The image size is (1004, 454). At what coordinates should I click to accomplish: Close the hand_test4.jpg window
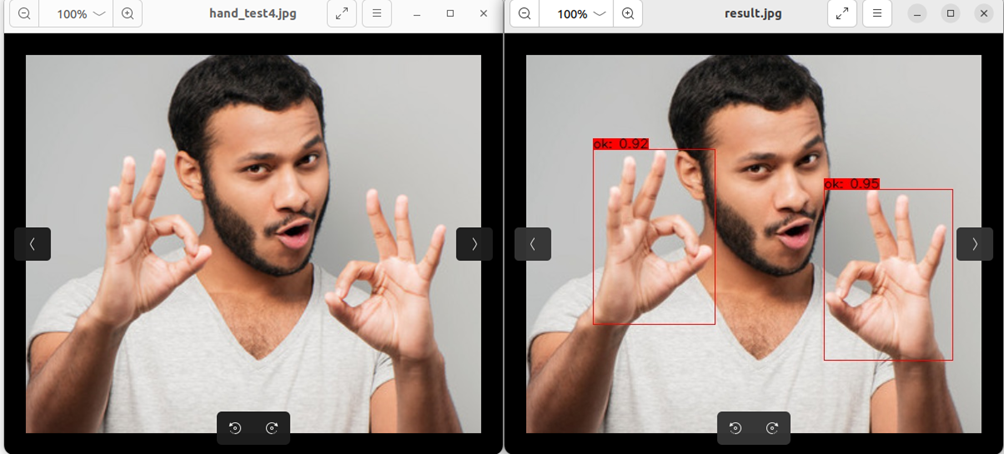483,13
